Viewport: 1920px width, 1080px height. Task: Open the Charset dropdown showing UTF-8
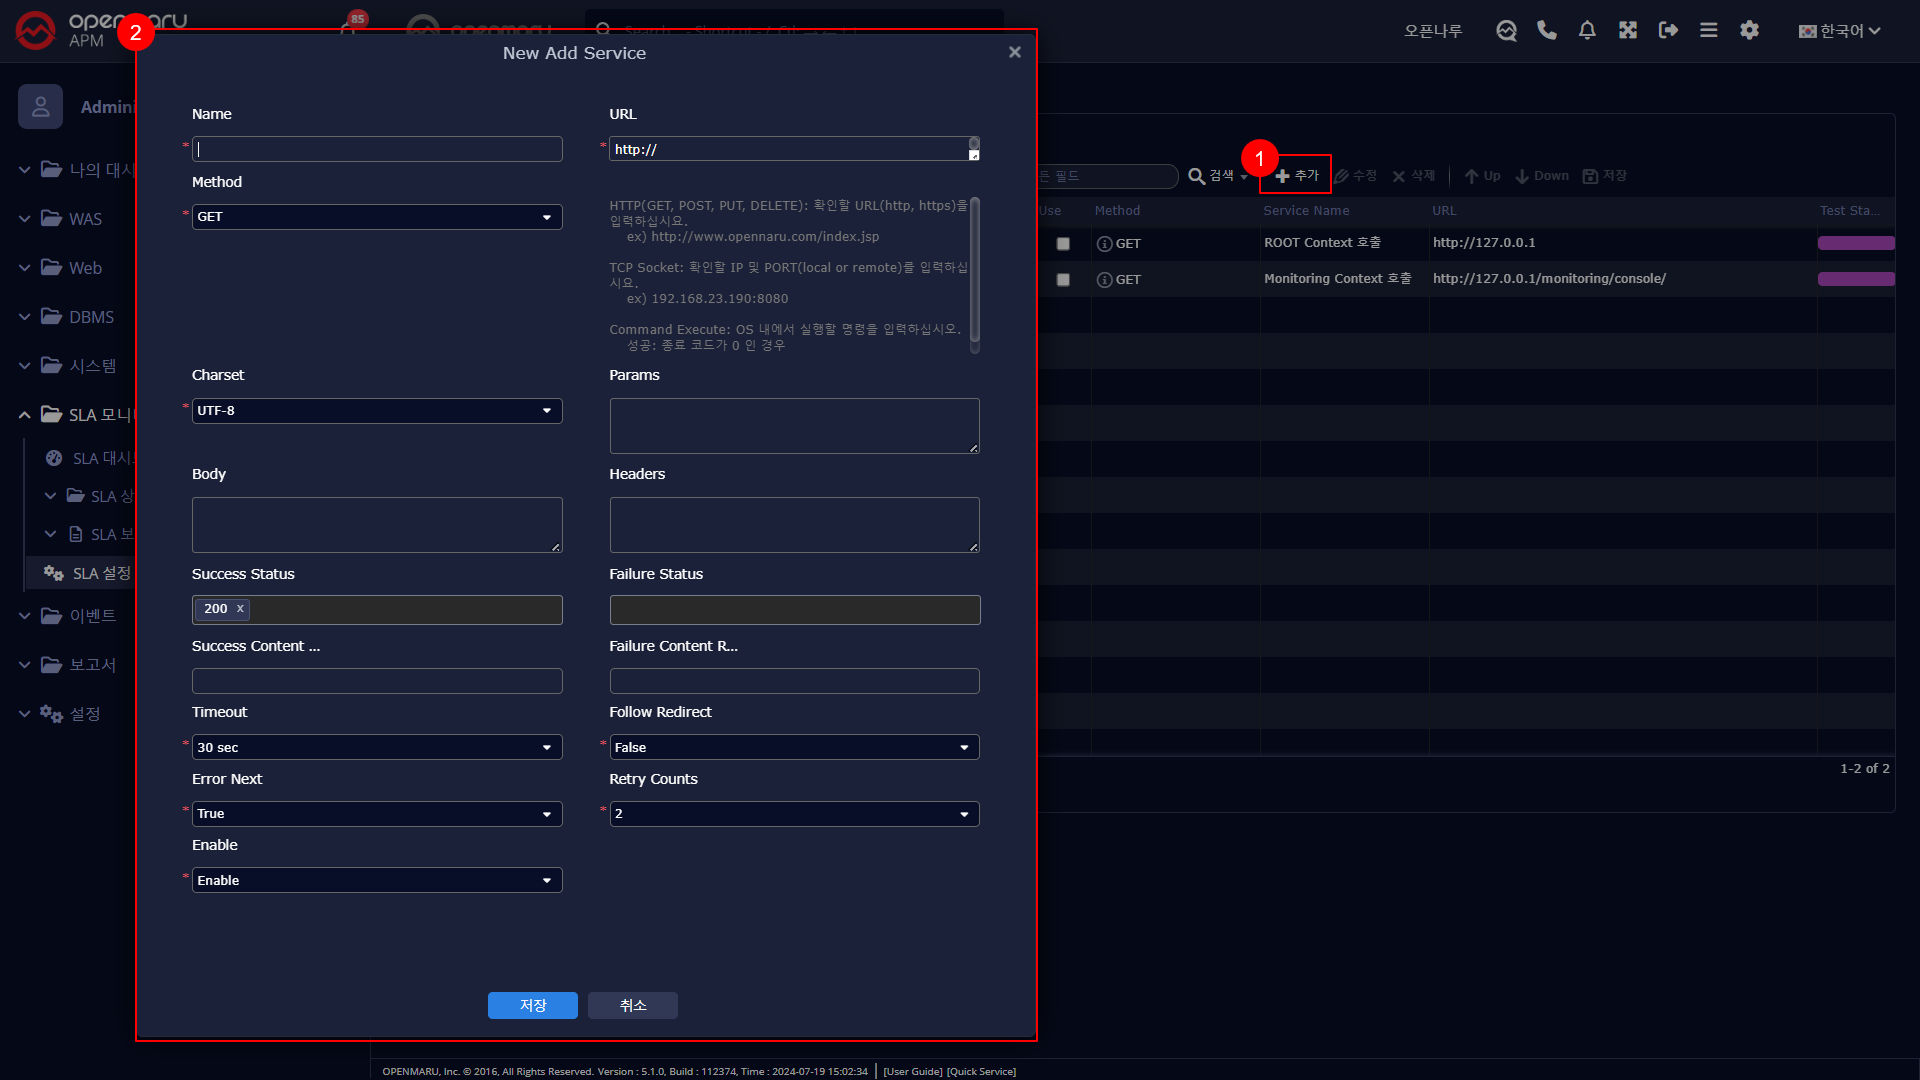tap(376, 410)
